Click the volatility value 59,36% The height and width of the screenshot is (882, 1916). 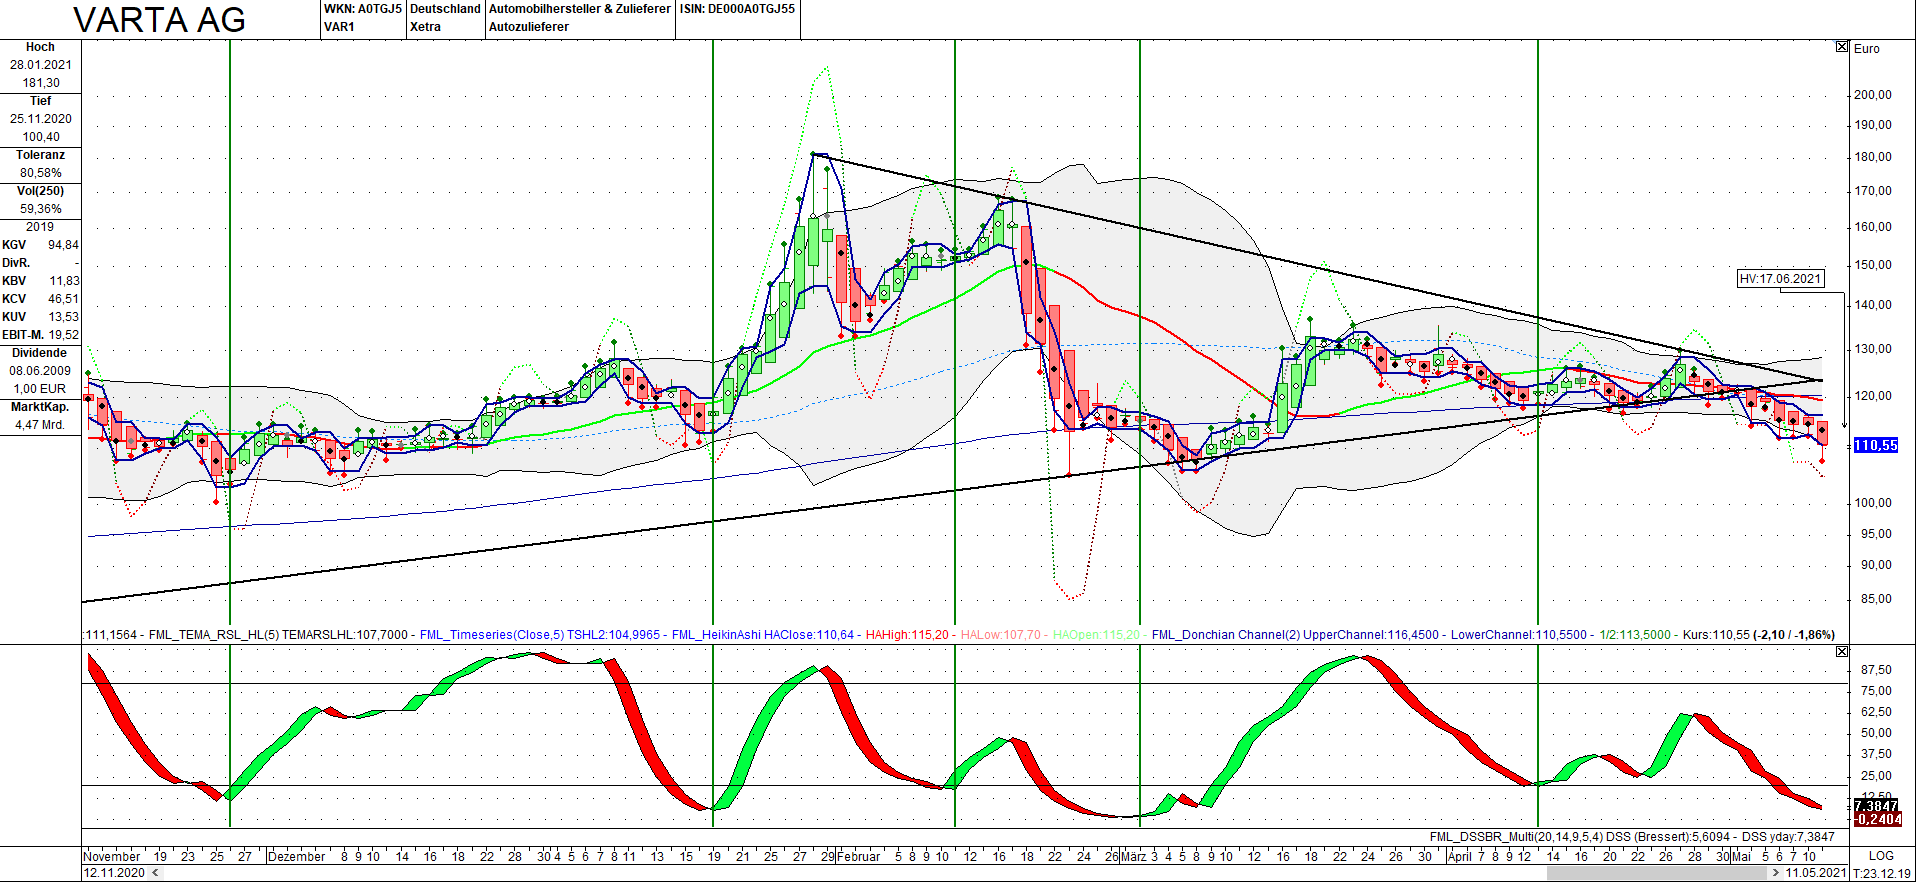tap(41, 209)
